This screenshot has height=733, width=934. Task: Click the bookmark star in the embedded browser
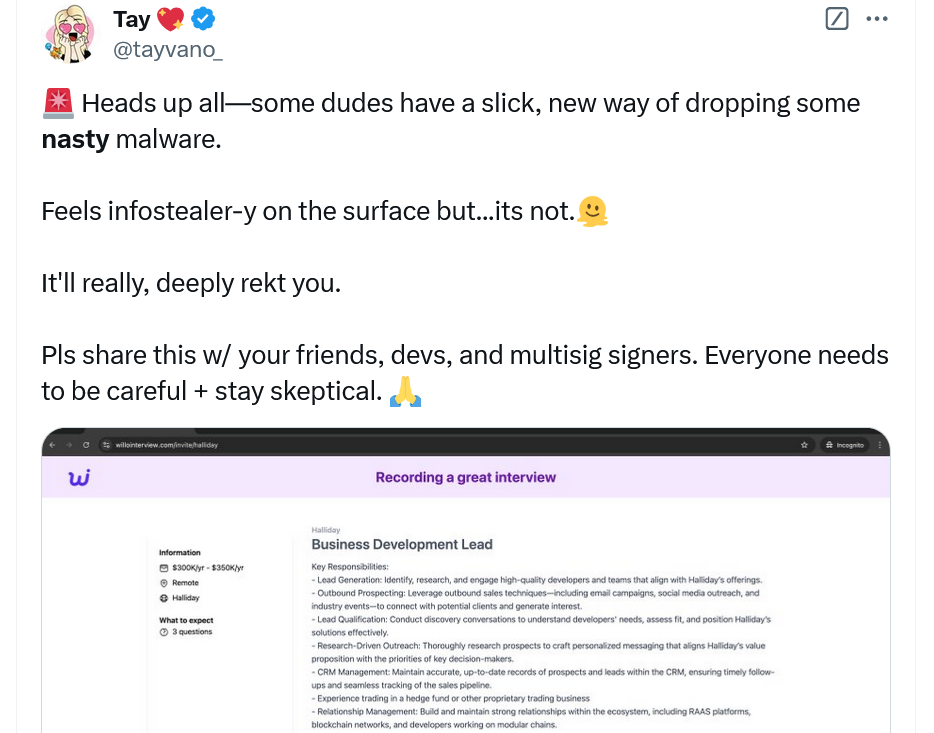[804, 444]
